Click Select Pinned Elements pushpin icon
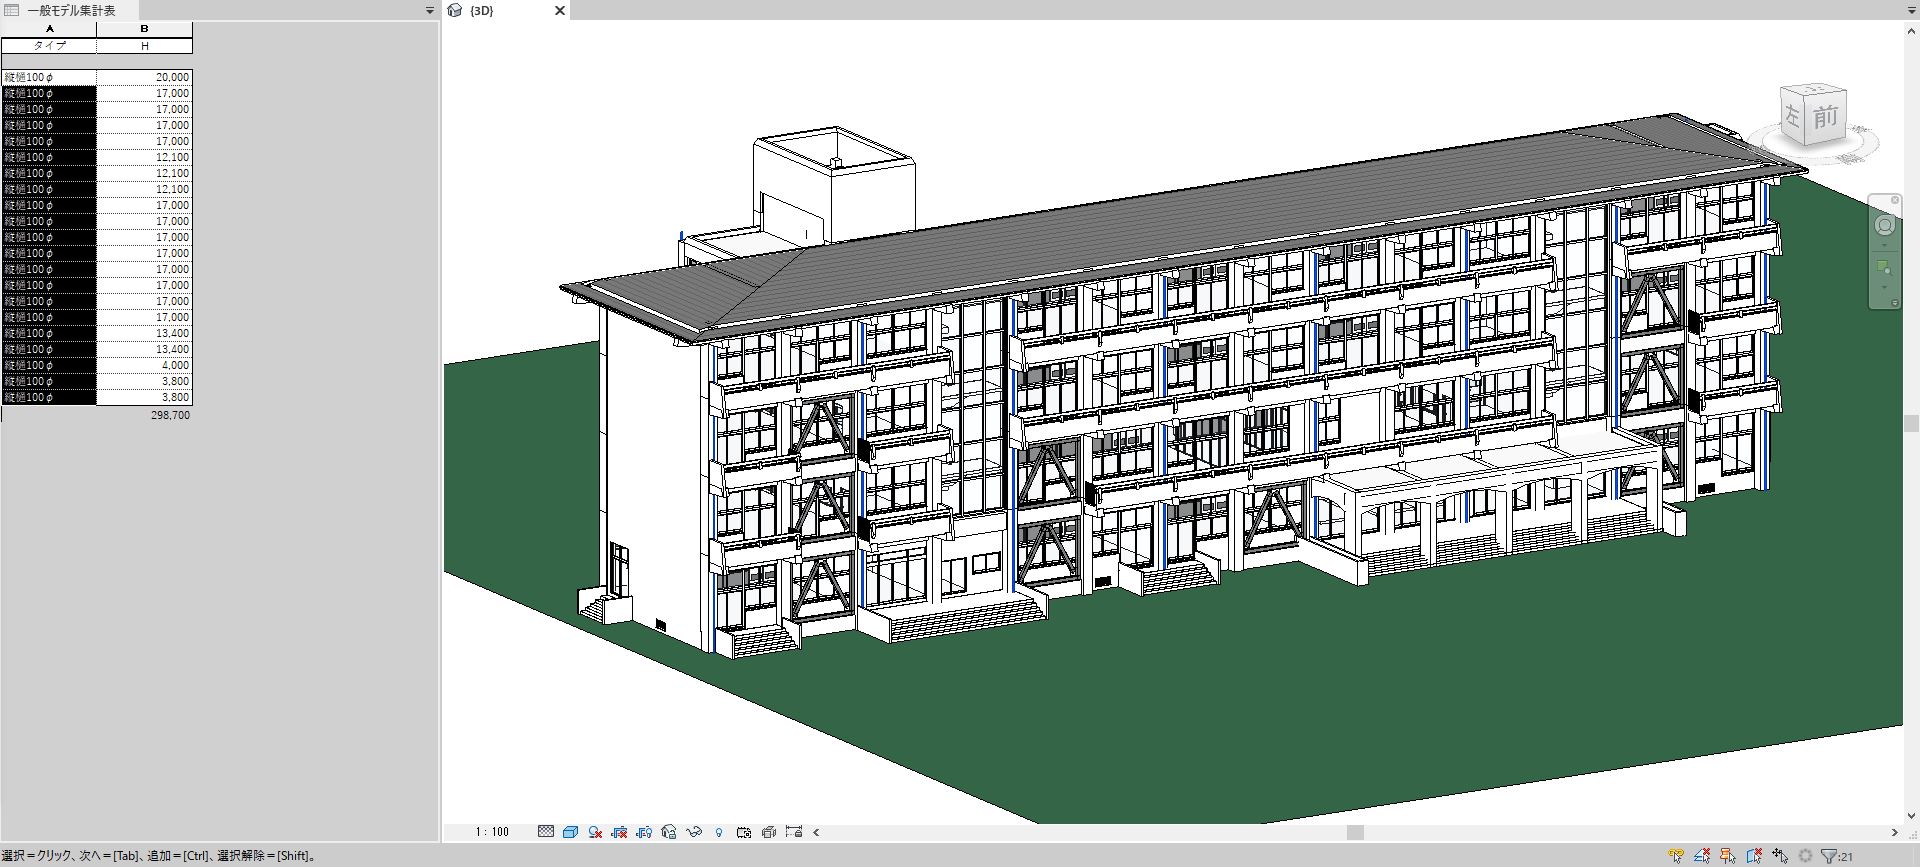The image size is (1920, 867). pyautogui.click(x=1728, y=856)
